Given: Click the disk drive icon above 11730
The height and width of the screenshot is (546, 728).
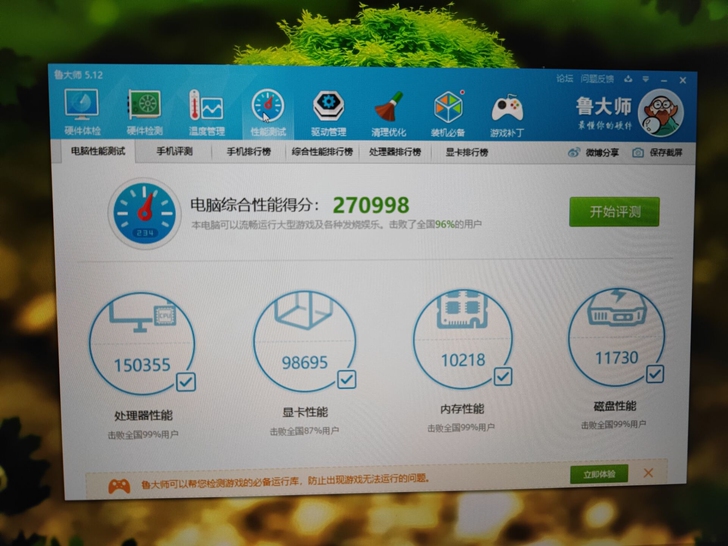Looking at the screenshot, I should click(x=617, y=306).
